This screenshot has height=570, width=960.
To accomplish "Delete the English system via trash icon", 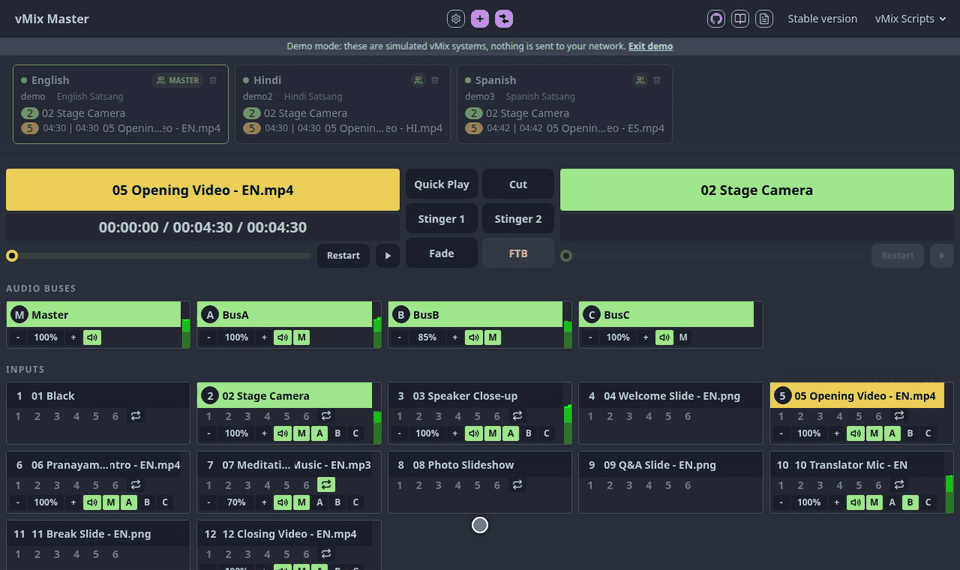I will pos(213,80).
